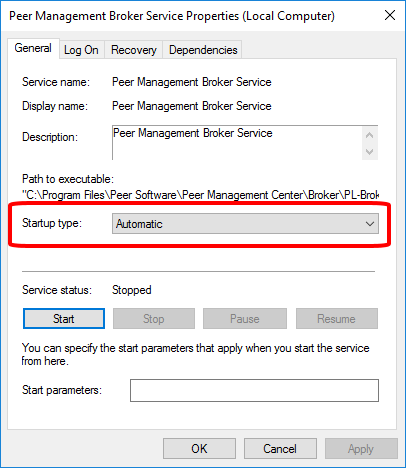Open the Recovery tab
The height and width of the screenshot is (468, 406).
(134, 50)
